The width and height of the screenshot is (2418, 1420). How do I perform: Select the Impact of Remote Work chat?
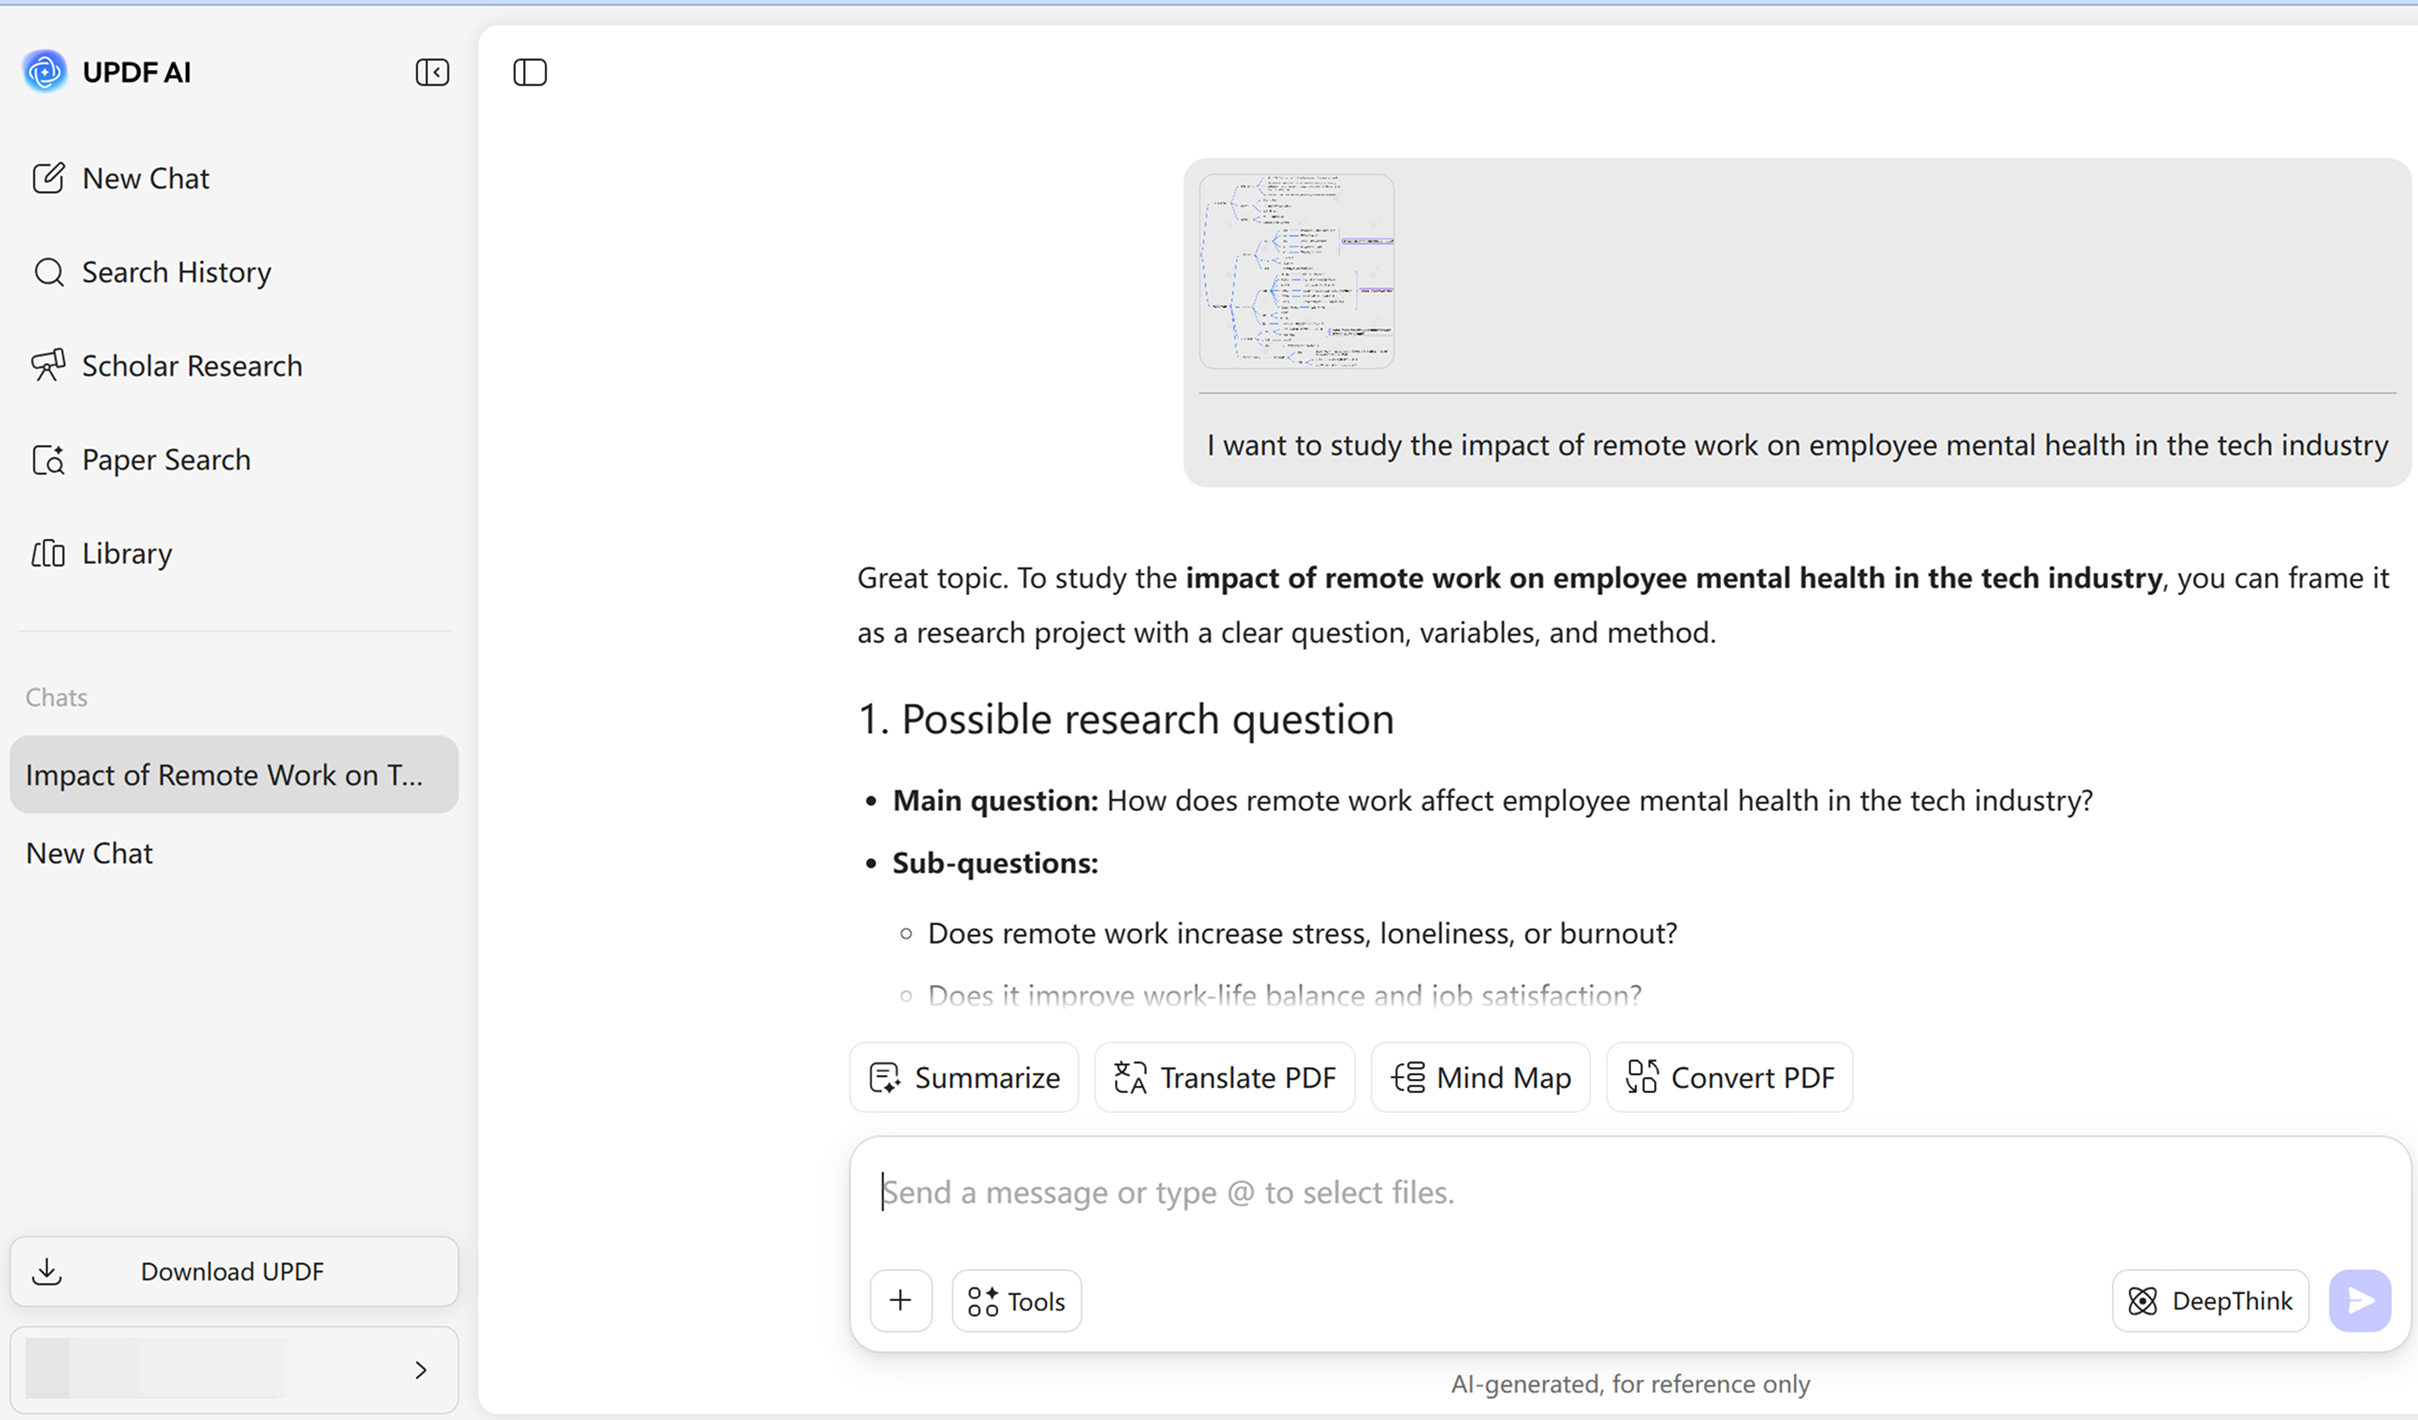coord(234,775)
